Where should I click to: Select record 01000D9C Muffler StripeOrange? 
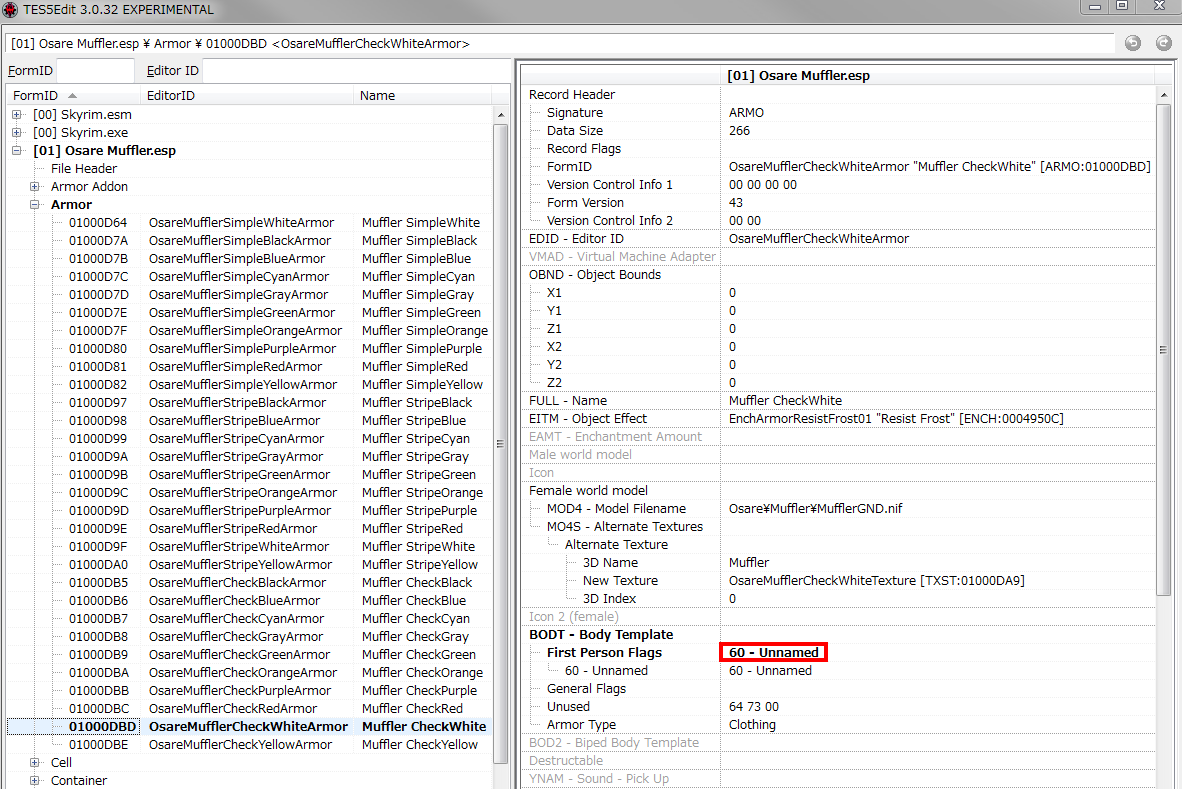click(x=249, y=493)
